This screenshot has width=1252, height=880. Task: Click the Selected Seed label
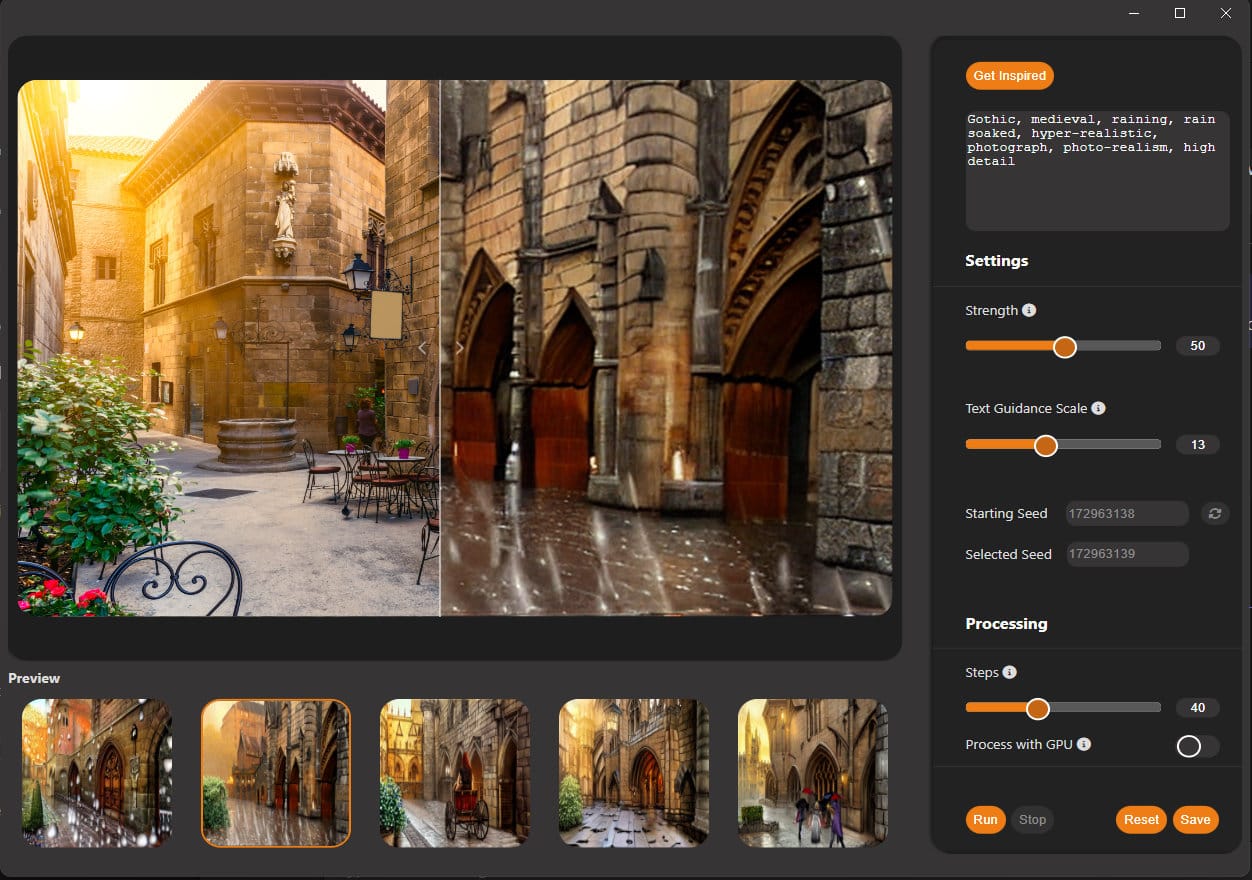1008,554
